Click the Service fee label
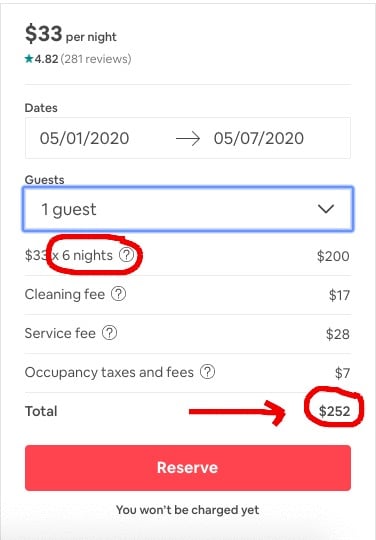The image size is (376, 540). pos(60,333)
